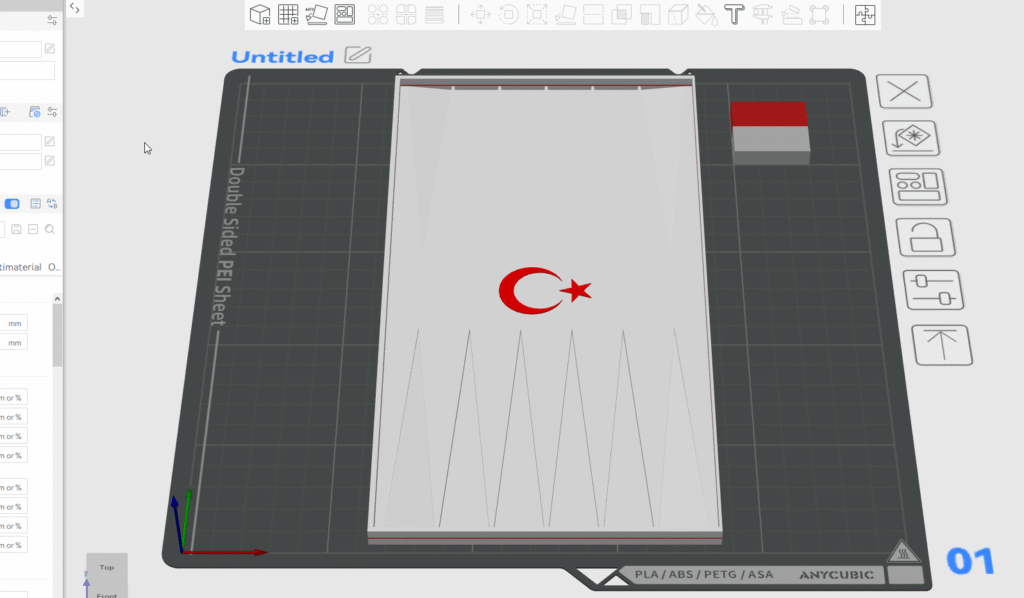
Task: Click the red filament wipe tower block
Action: pyautogui.click(x=769, y=113)
